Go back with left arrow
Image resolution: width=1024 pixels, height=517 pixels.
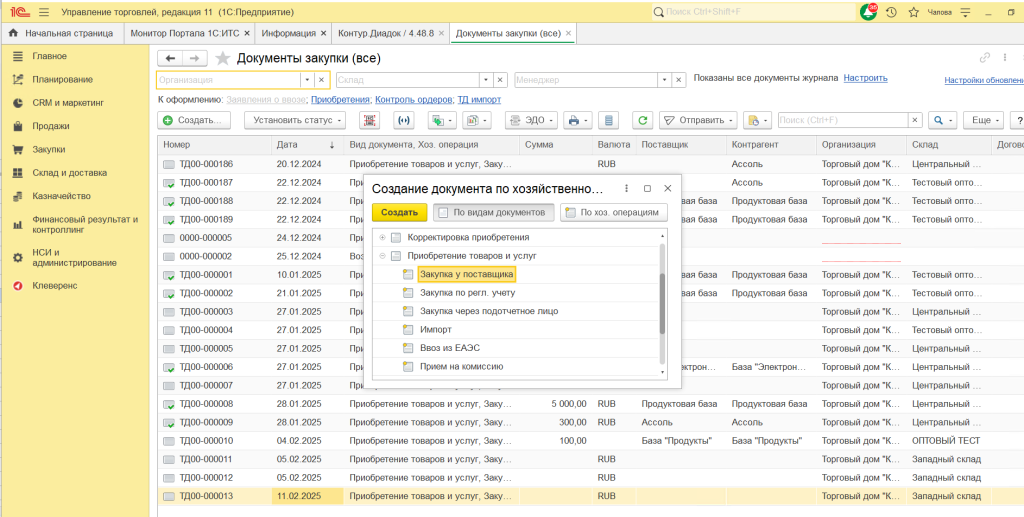coord(170,58)
